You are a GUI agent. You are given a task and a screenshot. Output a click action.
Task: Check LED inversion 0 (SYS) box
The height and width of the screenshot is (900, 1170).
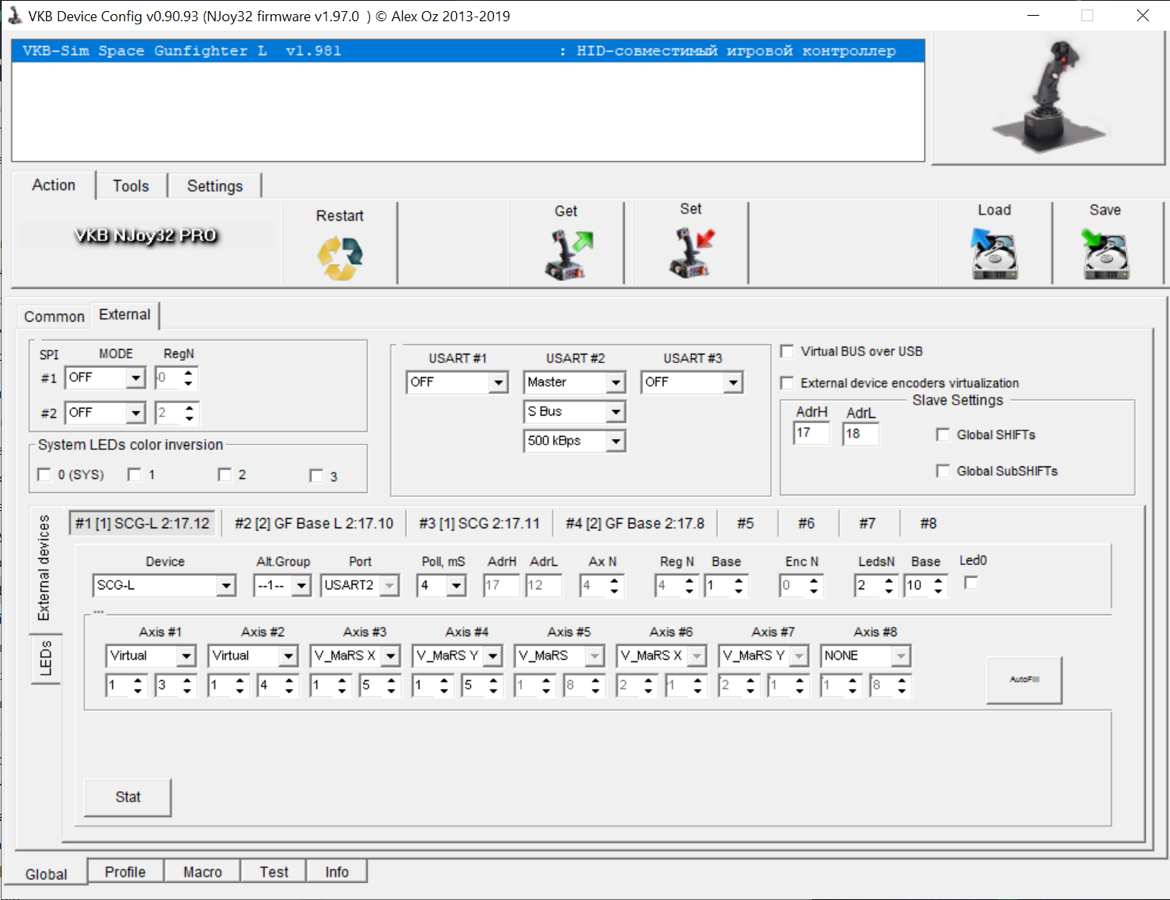(44, 475)
